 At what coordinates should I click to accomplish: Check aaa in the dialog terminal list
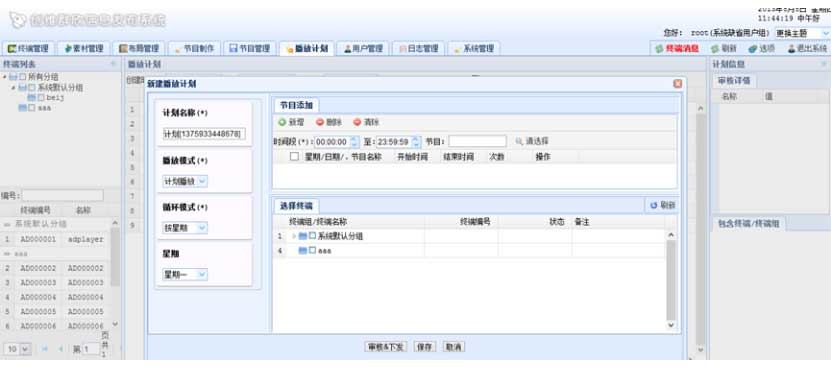[313, 251]
